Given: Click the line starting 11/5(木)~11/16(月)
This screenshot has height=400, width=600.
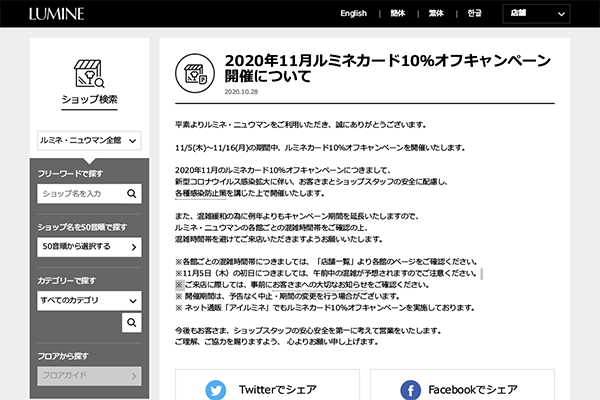Looking at the screenshot, I should [x=320, y=148].
